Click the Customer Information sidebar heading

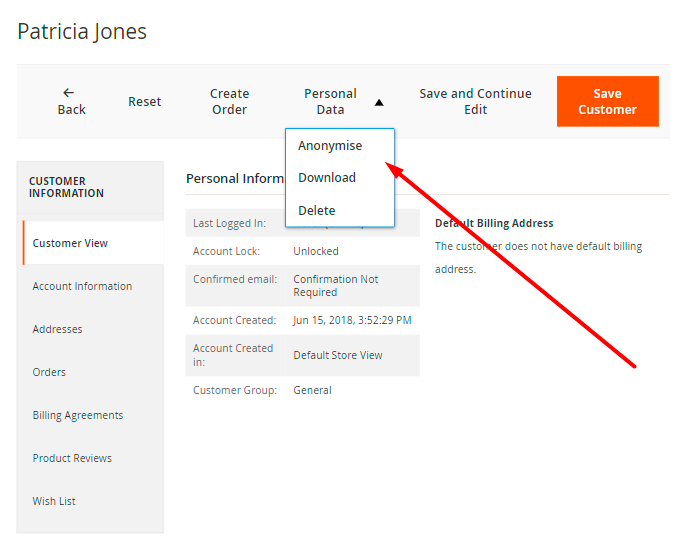point(66,187)
